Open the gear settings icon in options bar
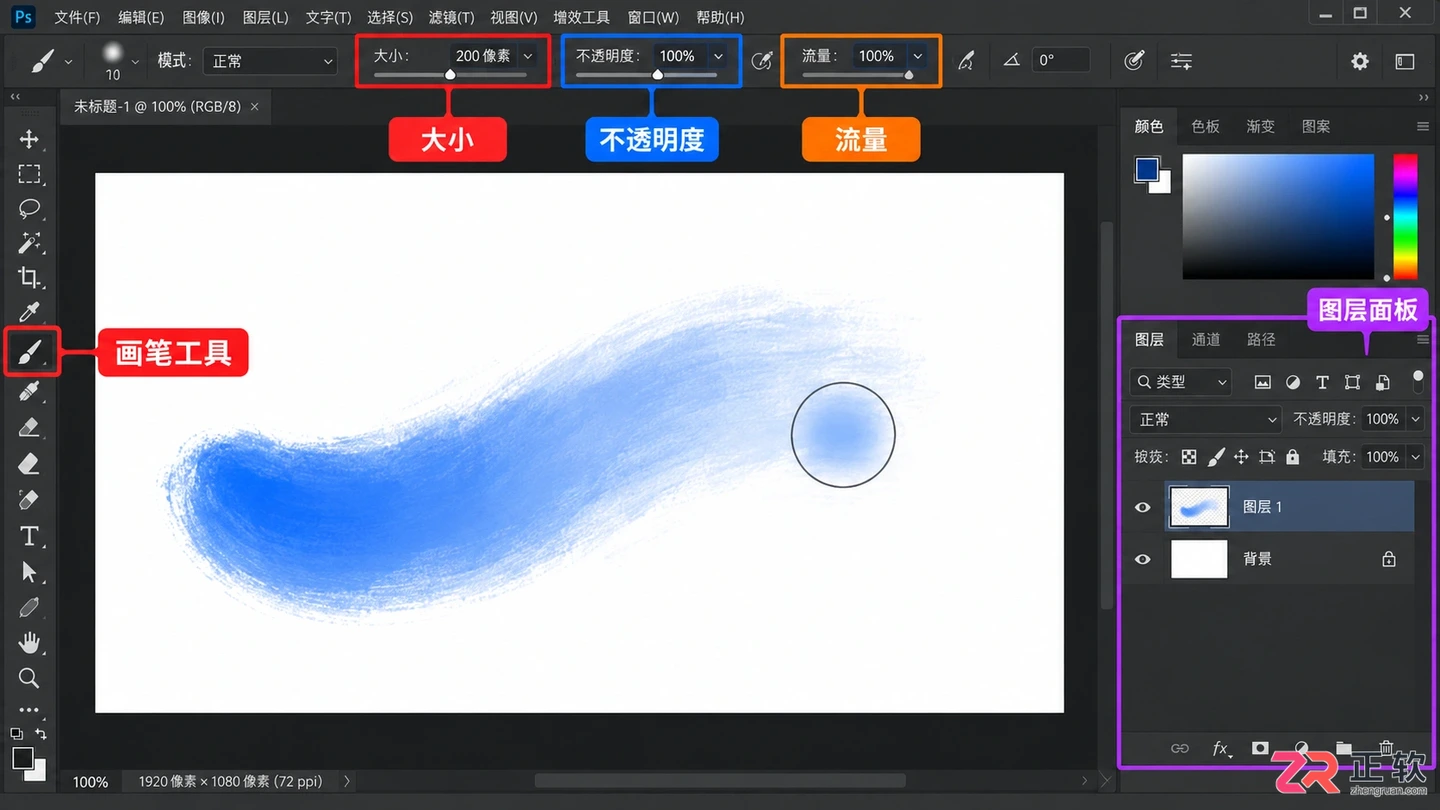1440x810 pixels. 1360,61
